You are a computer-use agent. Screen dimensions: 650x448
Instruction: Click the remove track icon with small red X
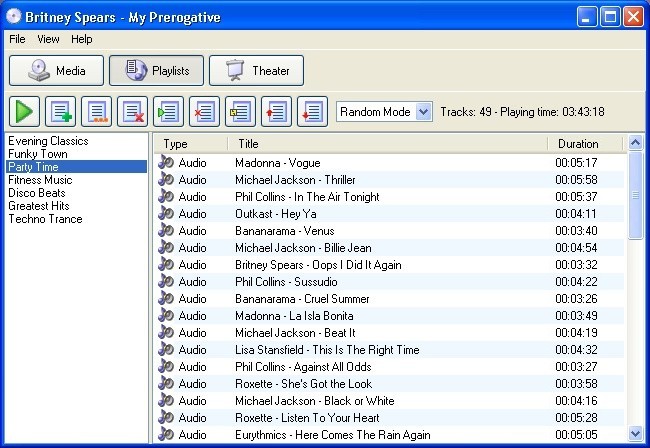click(205, 111)
